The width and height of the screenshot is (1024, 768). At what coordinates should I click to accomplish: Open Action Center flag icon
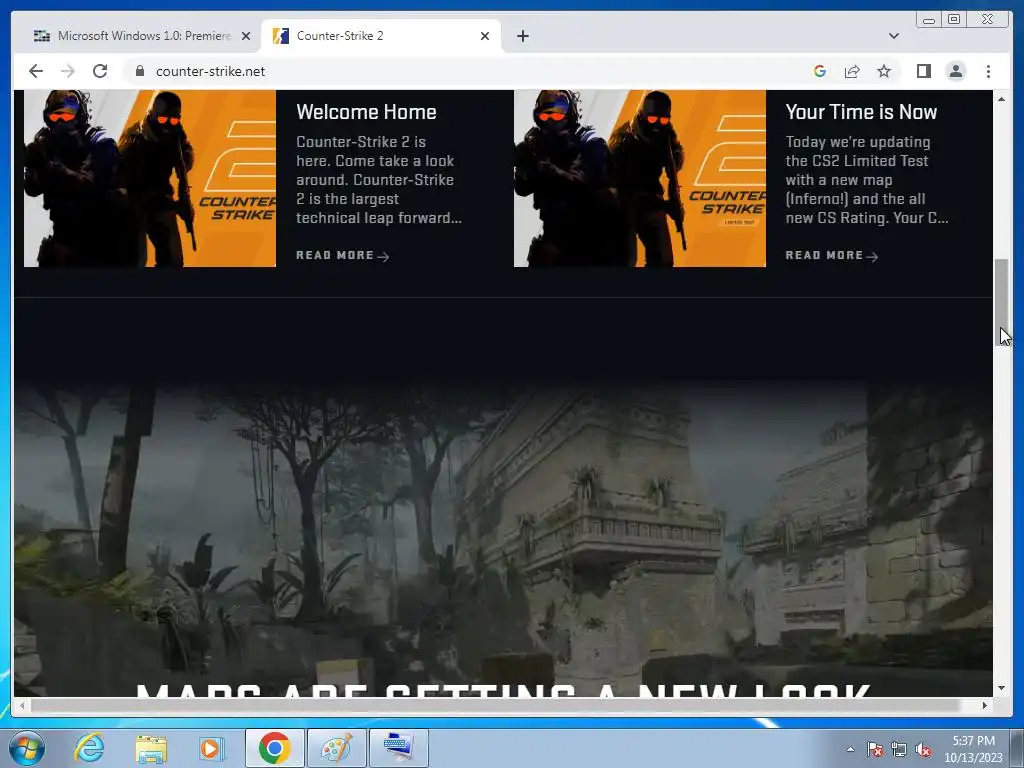tap(874, 749)
